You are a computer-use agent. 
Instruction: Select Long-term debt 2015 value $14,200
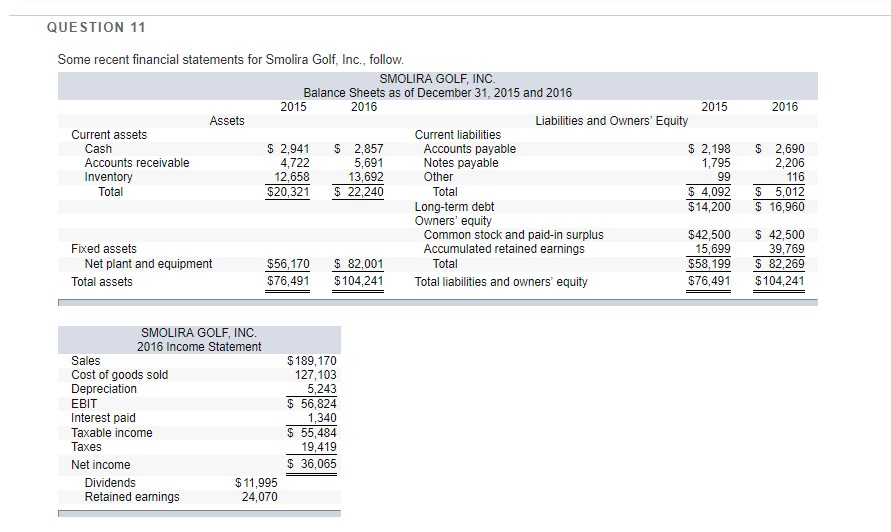coord(709,207)
